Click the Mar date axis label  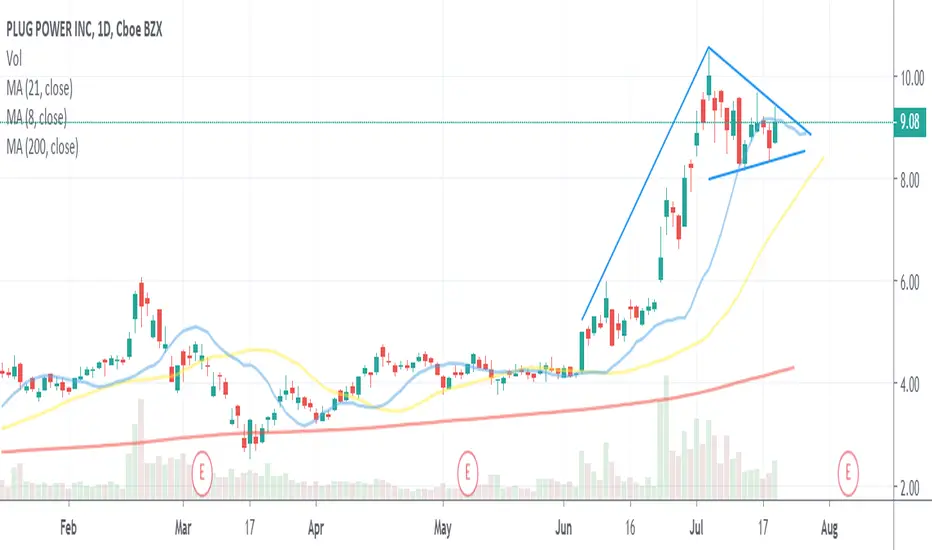(x=183, y=528)
